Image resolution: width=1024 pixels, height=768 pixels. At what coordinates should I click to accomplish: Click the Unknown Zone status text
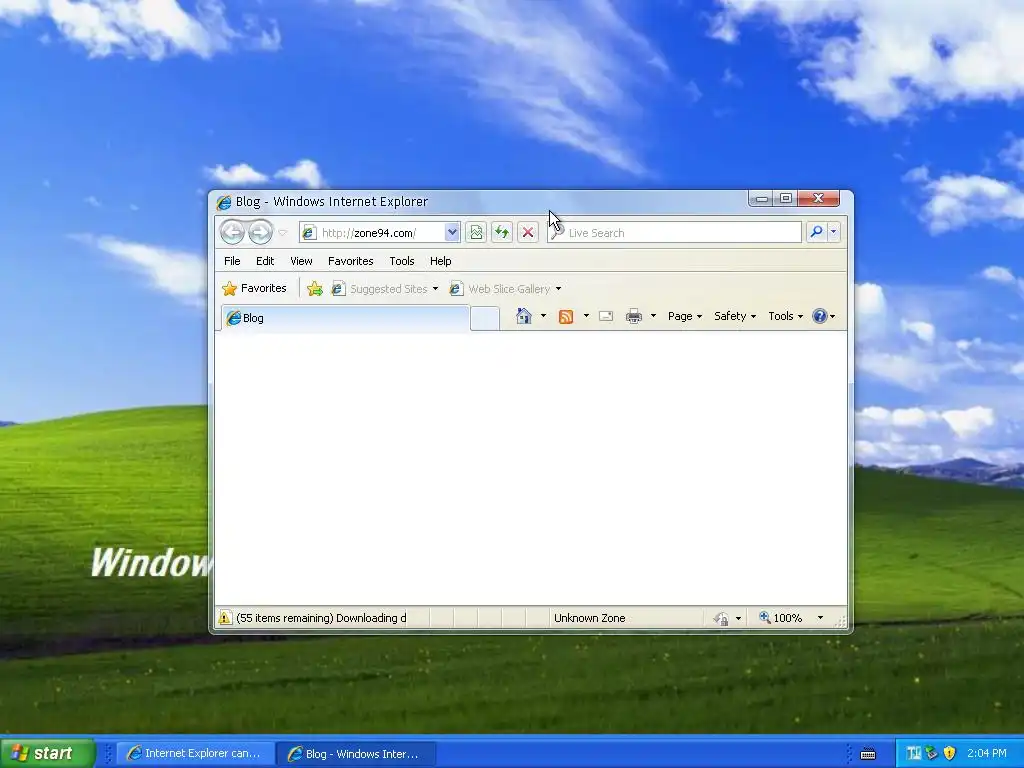click(590, 618)
